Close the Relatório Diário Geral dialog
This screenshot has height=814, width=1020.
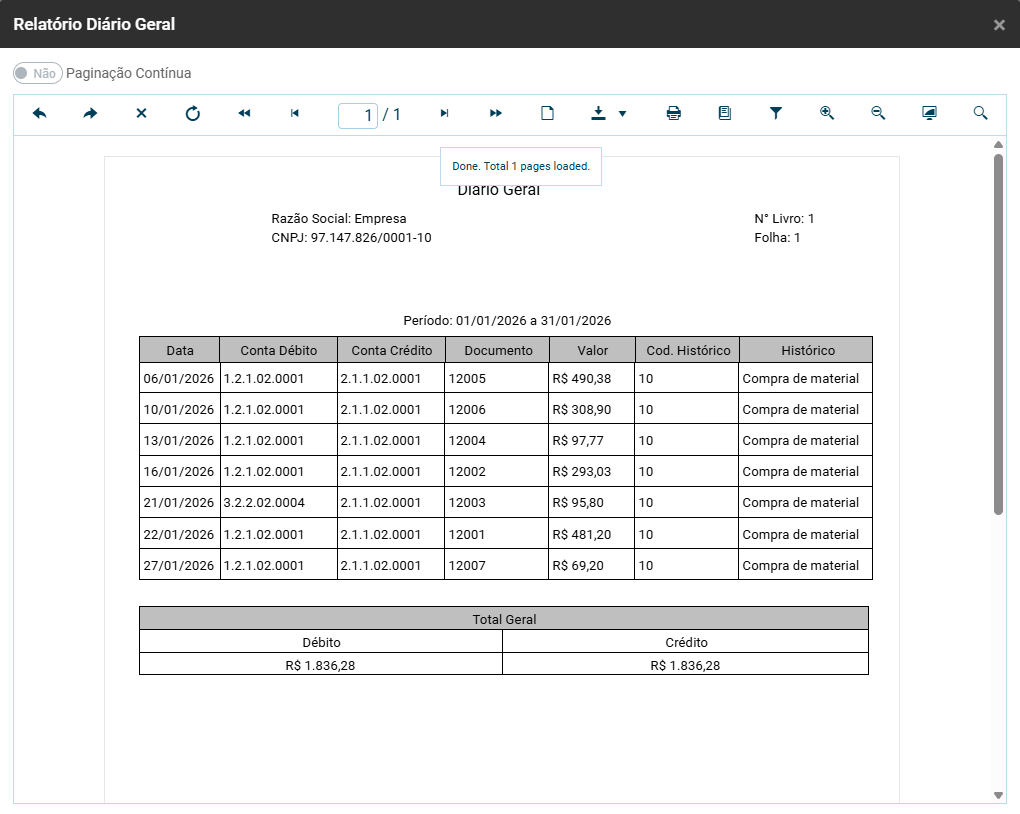click(999, 25)
